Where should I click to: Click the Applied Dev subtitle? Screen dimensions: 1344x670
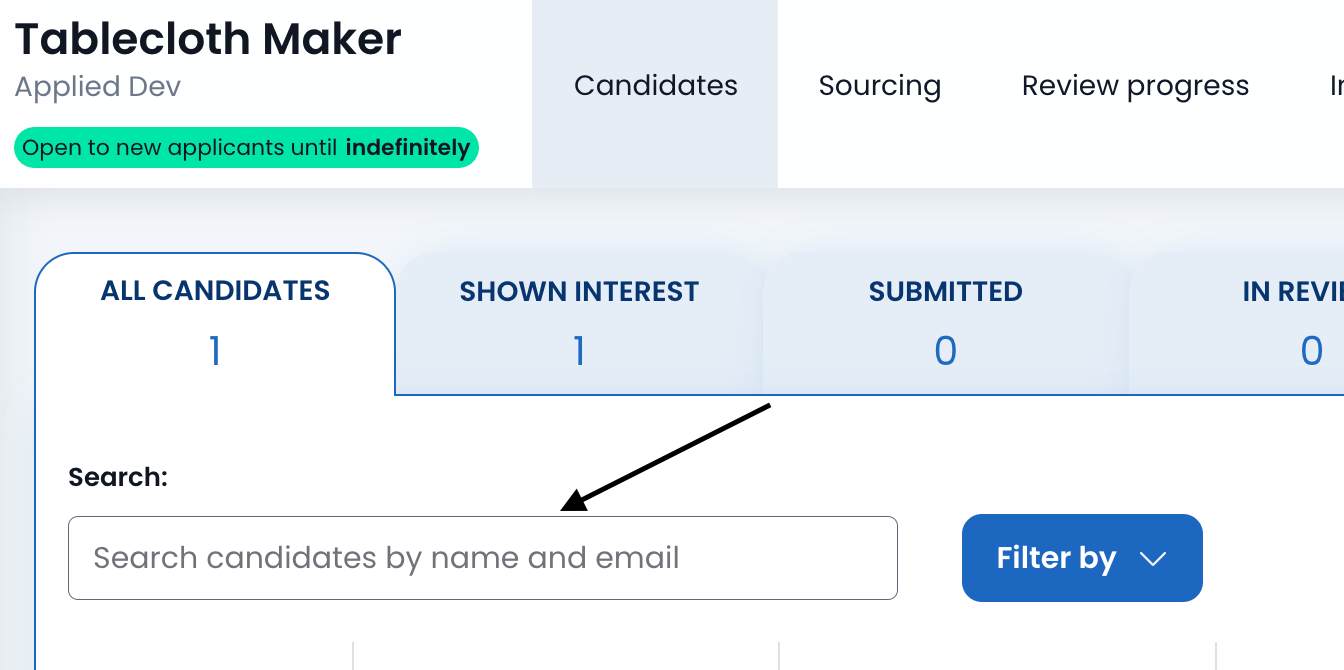[98, 86]
